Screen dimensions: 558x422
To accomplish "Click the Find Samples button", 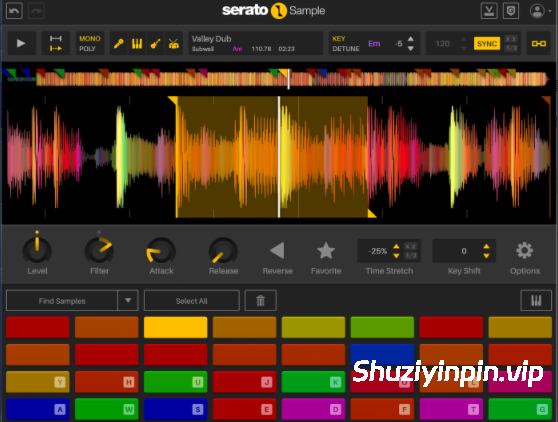I will 62,301.
